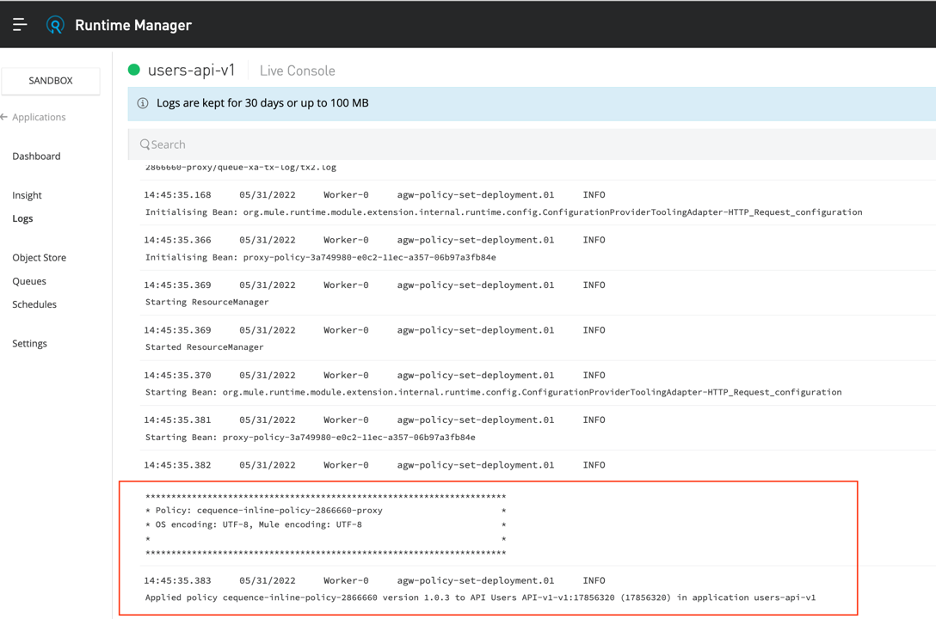This screenshot has height=620, width=936.
Task: Open the hamburger navigation menu
Action: pos(20,24)
